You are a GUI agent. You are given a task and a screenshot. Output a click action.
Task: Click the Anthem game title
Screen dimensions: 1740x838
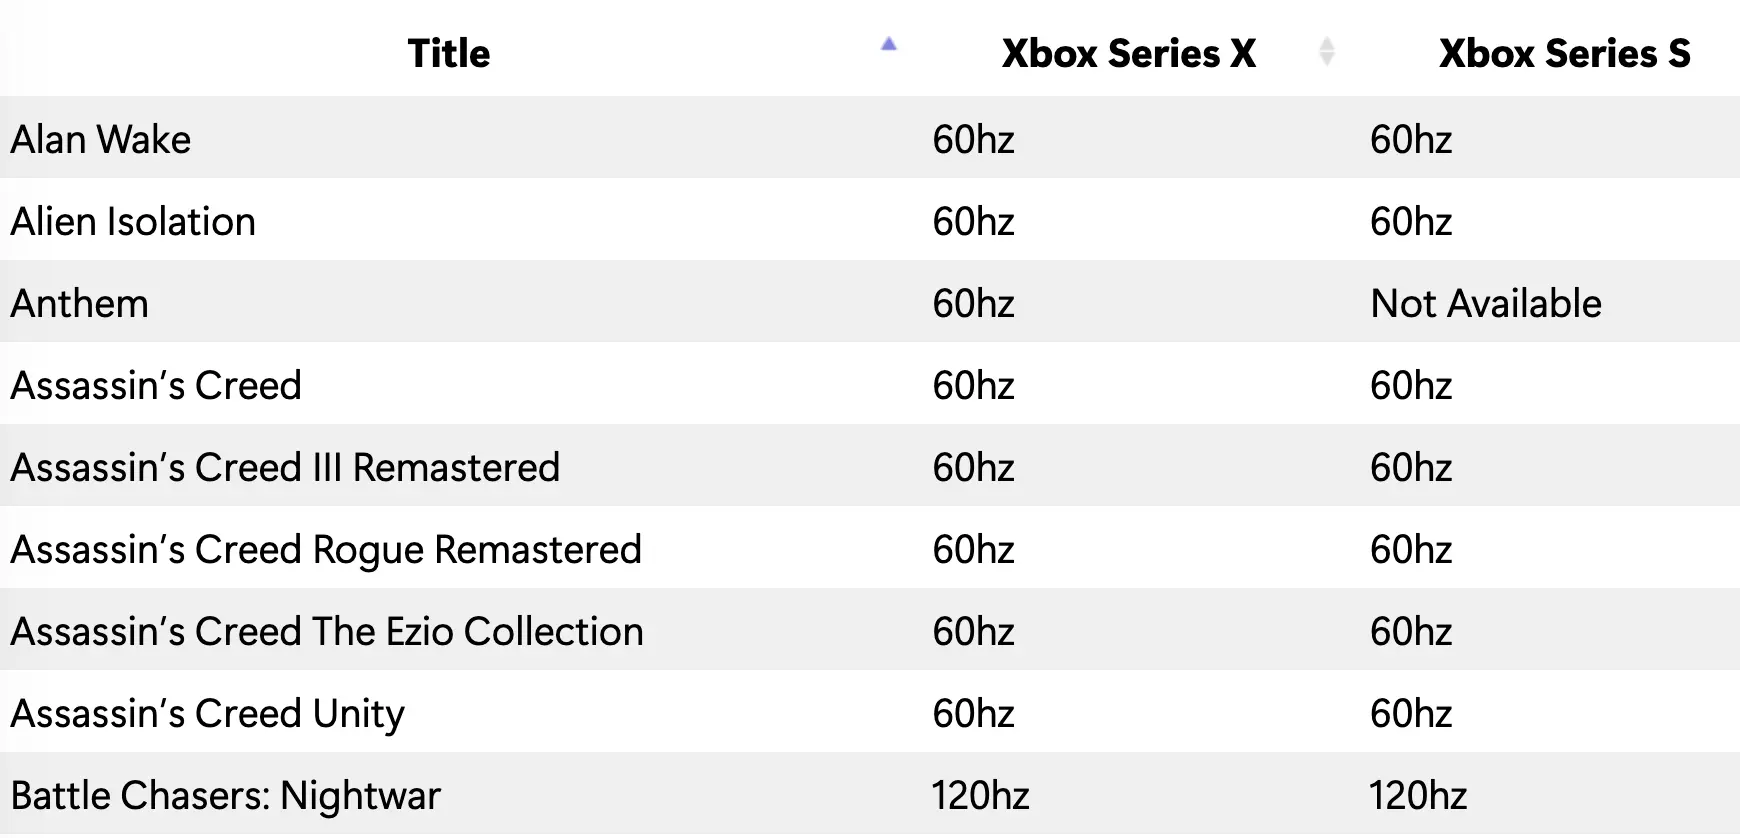80,304
